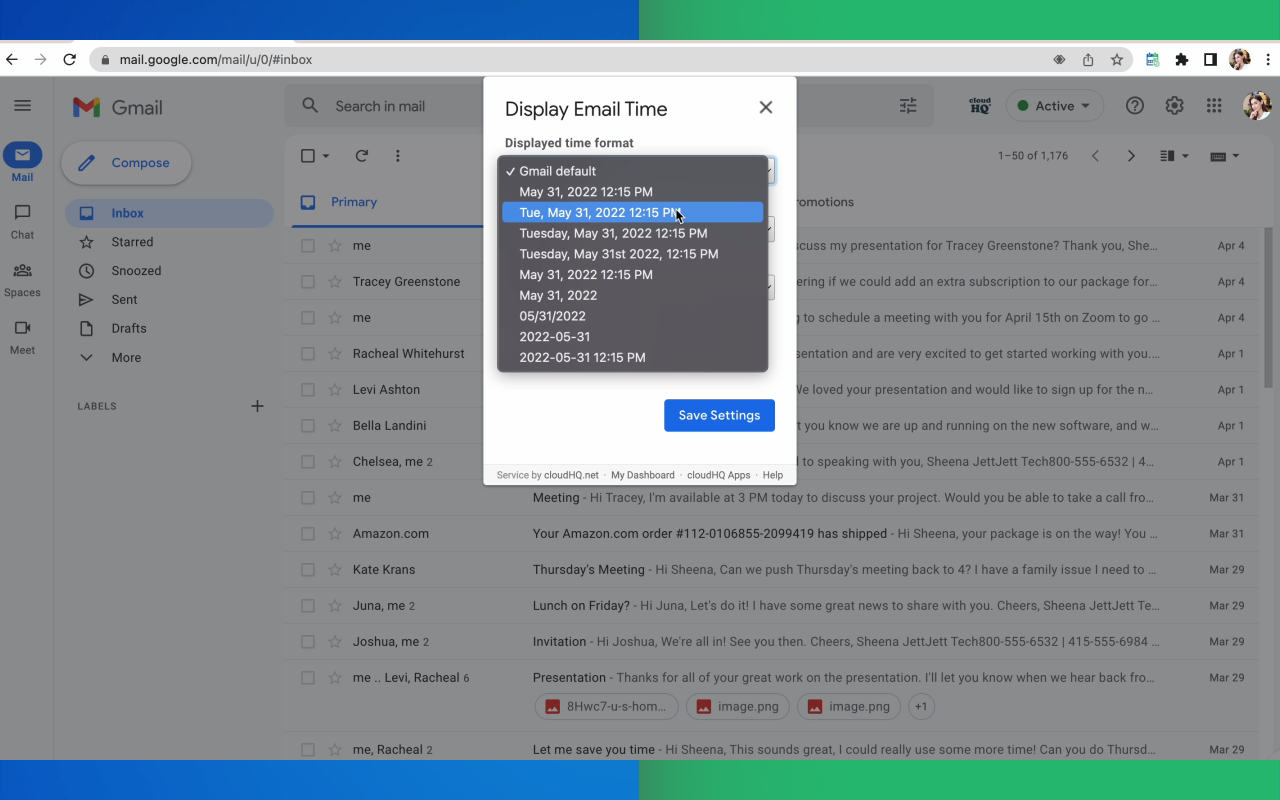Open search filter options
Image resolution: width=1280 pixels, height=800 pixels.
[x=907, y=104]
